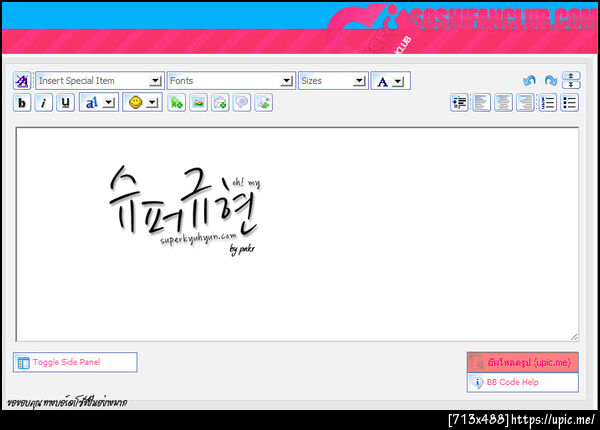Toggle underline formatting
This screenshot has width=600, height=430.
tap(65, 103)
